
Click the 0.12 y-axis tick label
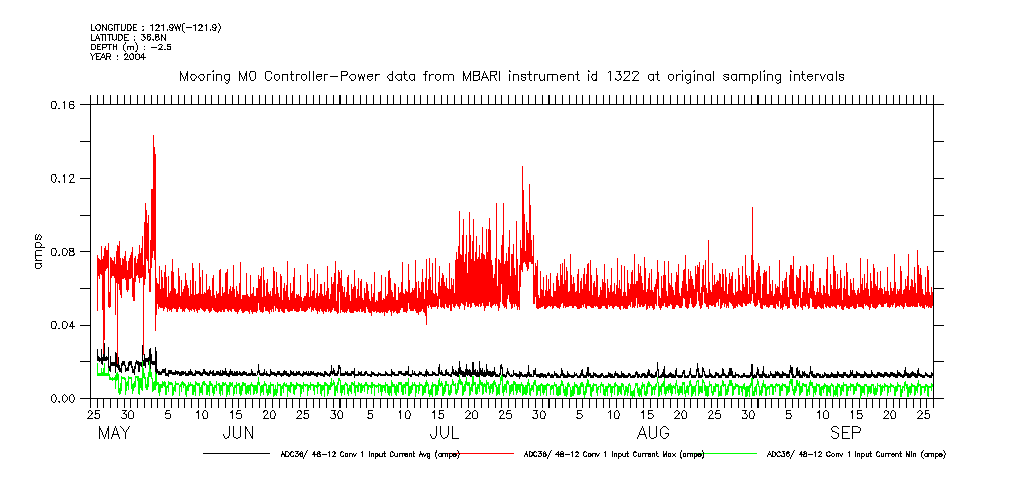[64, 178]
